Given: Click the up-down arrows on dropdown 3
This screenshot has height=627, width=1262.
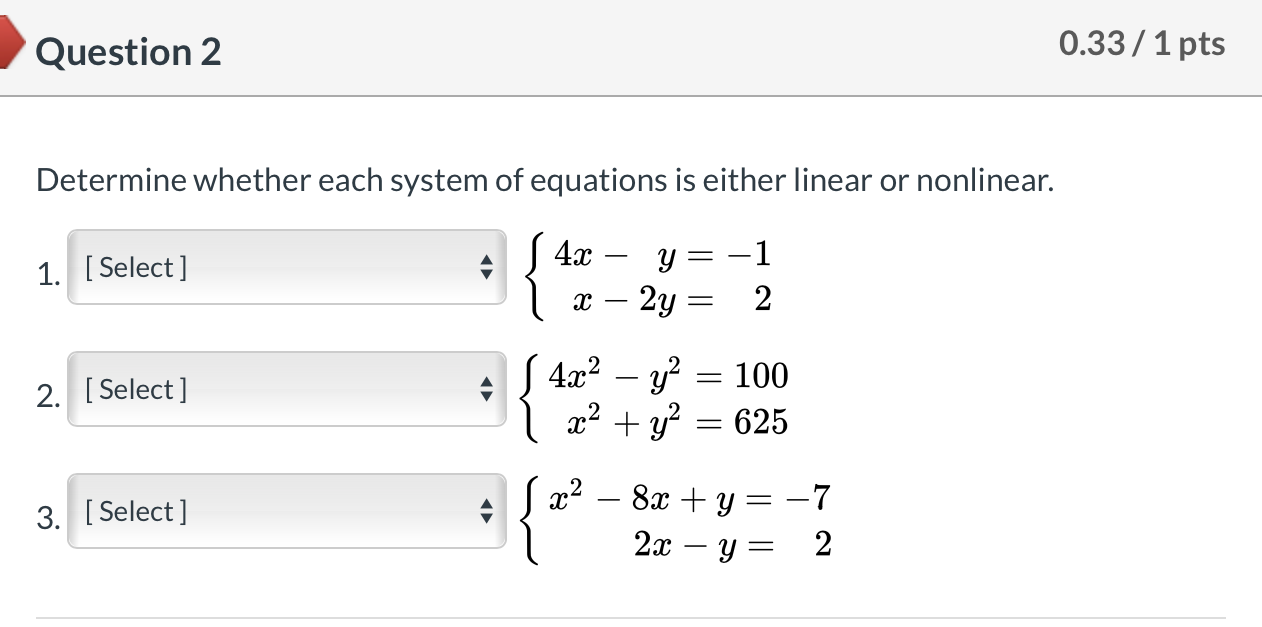Looking at the screenshot, I should tap(487, 511).
